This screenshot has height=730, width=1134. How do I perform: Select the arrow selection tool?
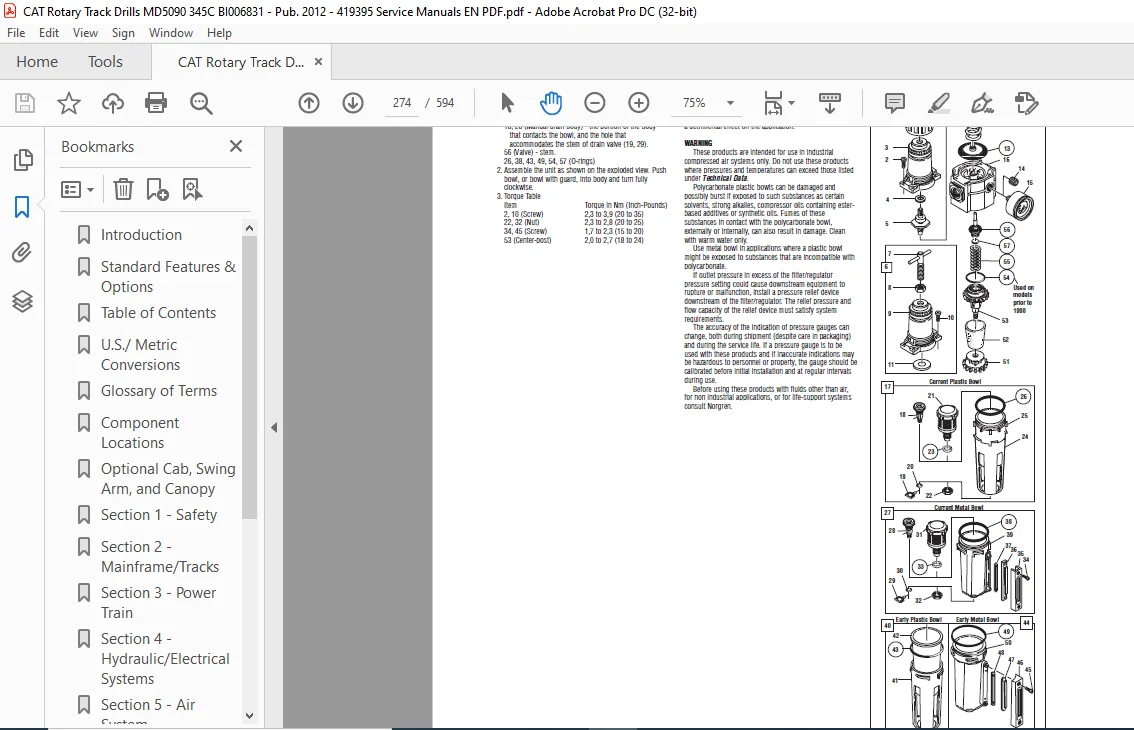click(507, 103)
